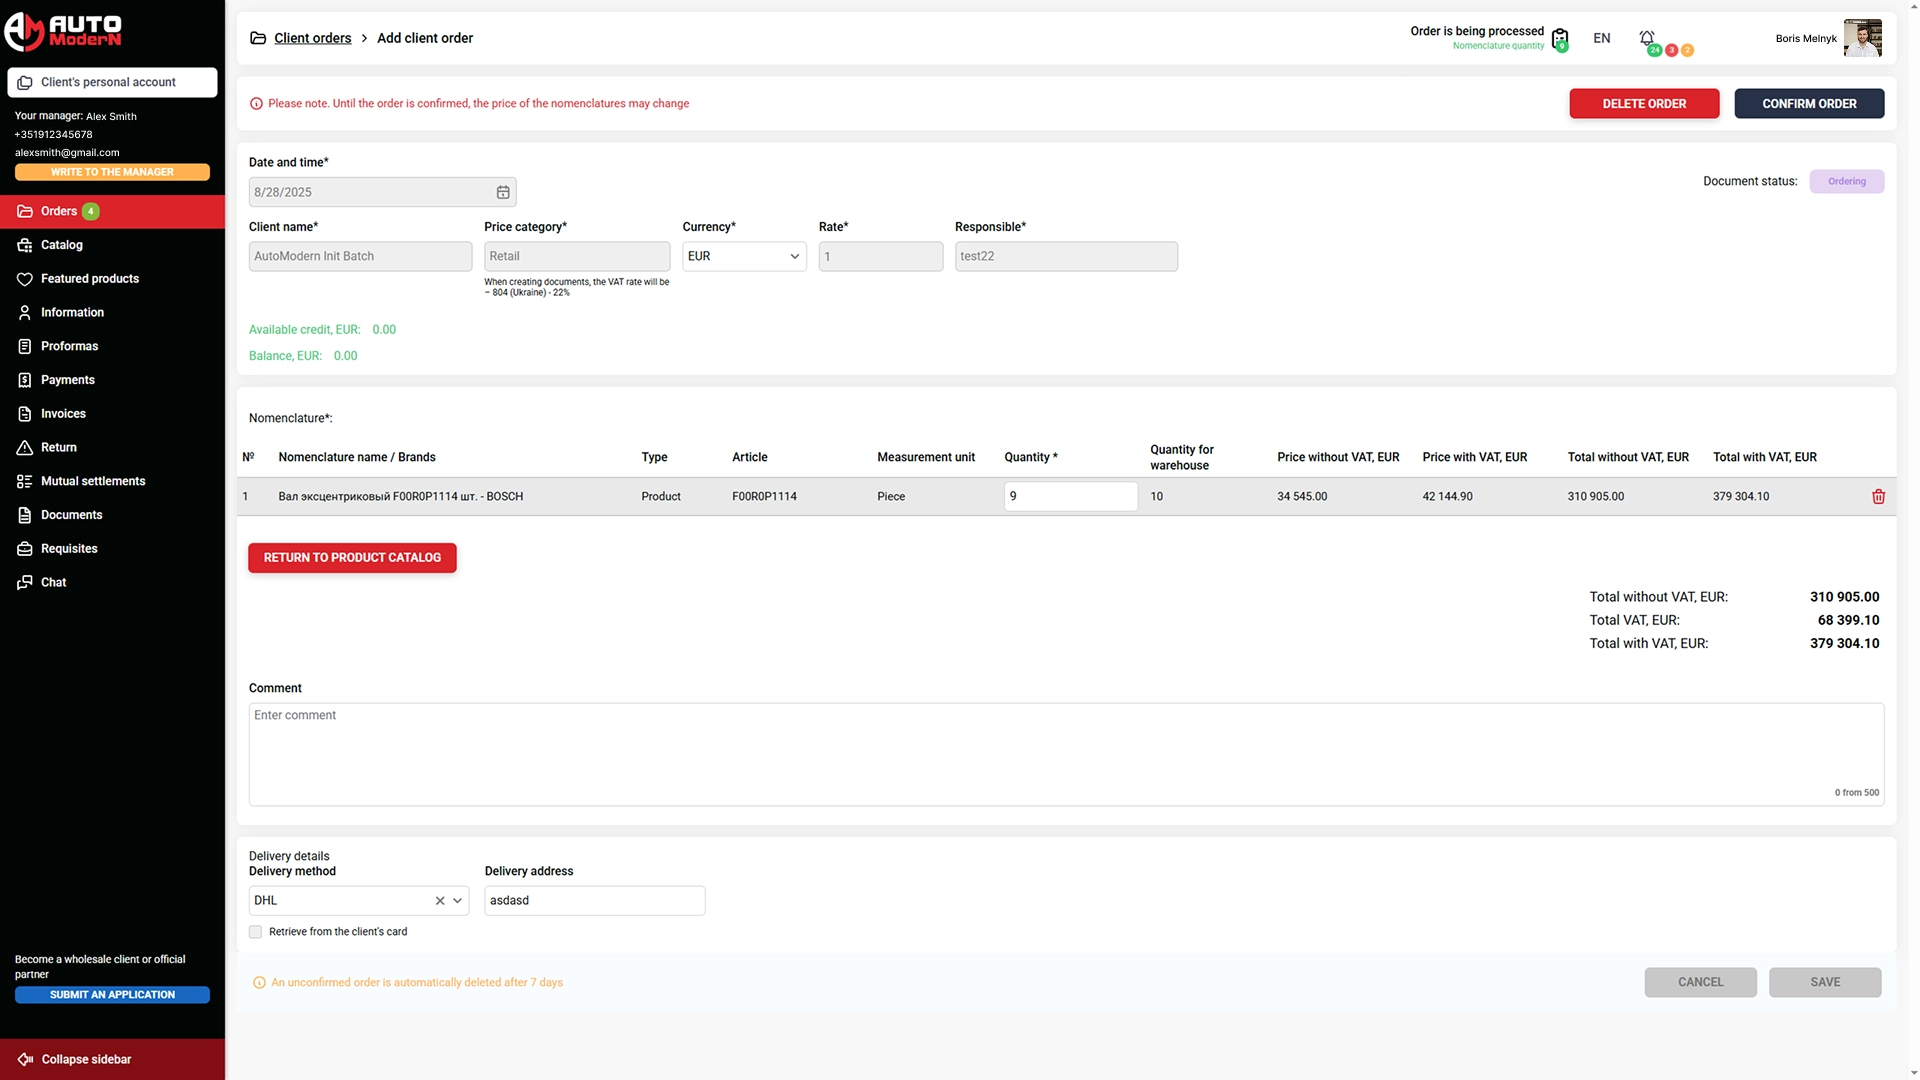Enable 'Retrieve from the client's card' checkbox
The height and width of the screenshot is (1080, 1920).
256,931
